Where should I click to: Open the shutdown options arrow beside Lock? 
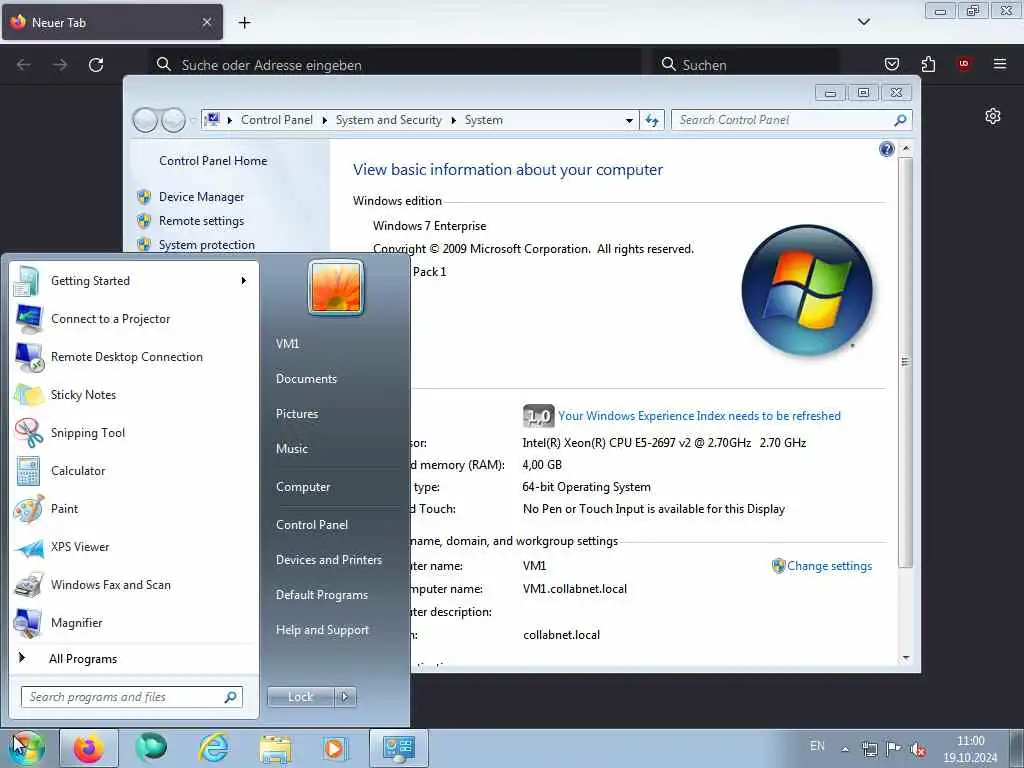pyautogui.click(x=345, y=697)
